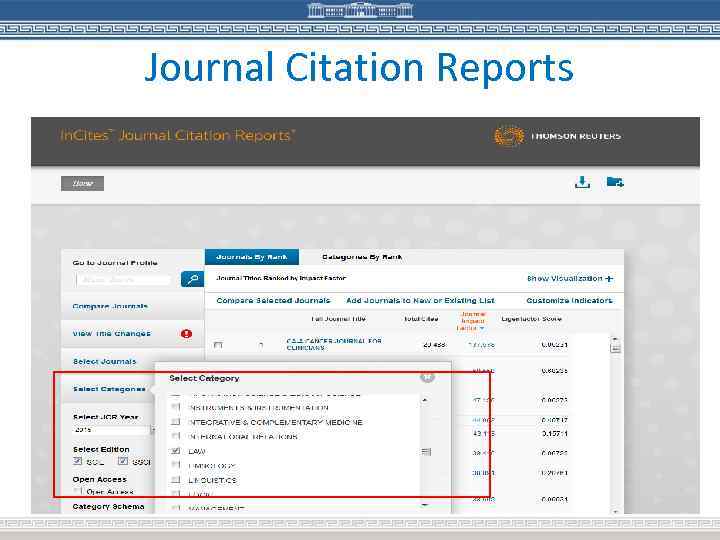Toggle the SSCI edition checkbox
The image size is (720, 540).
pos(123,461)
